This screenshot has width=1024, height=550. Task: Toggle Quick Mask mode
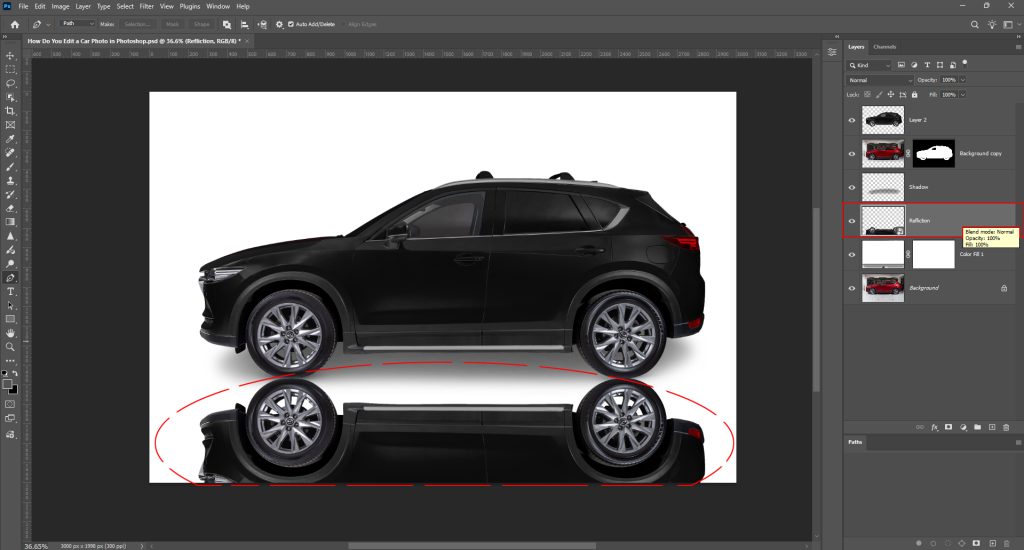pyautogui.click(x=10, y=404)
